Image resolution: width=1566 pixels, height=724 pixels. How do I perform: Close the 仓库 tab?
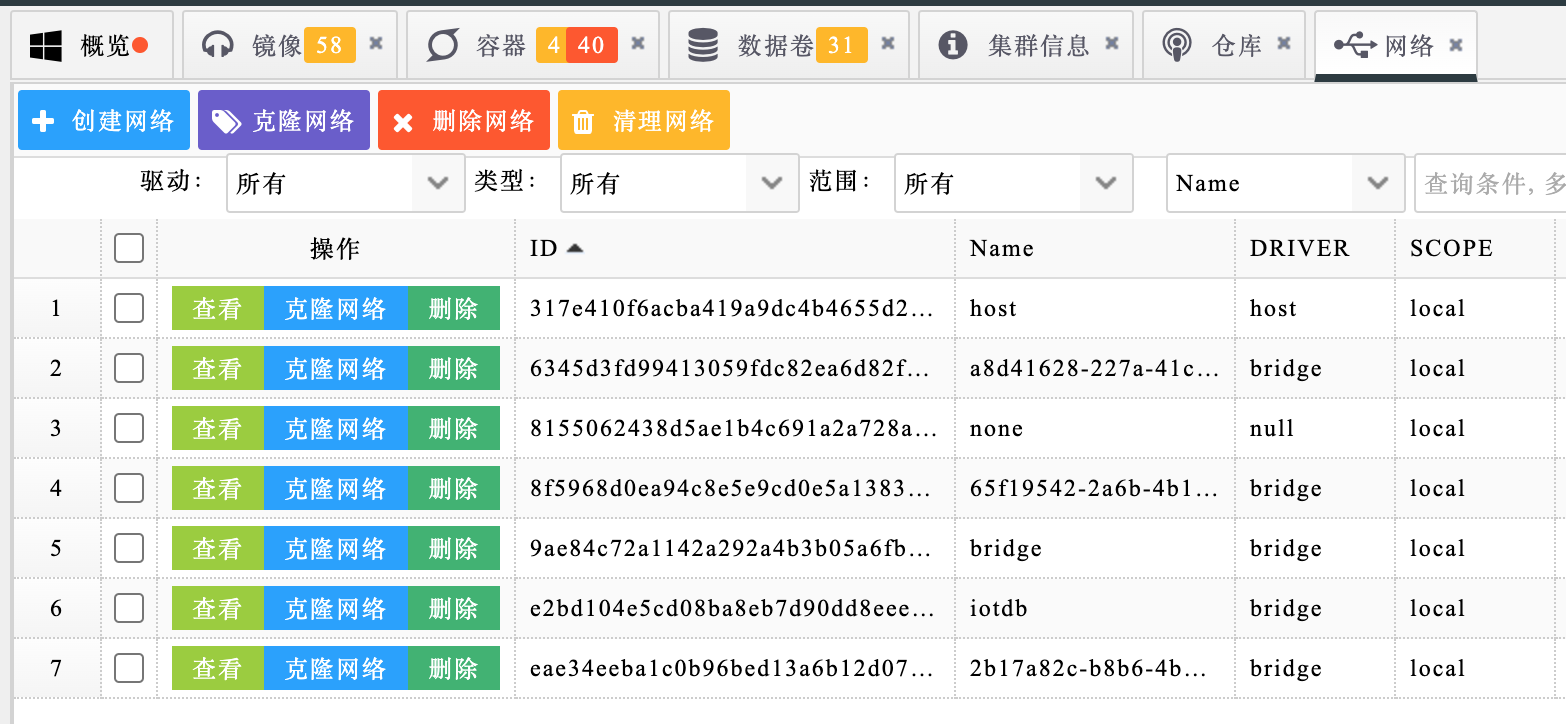pos(1284,44)
